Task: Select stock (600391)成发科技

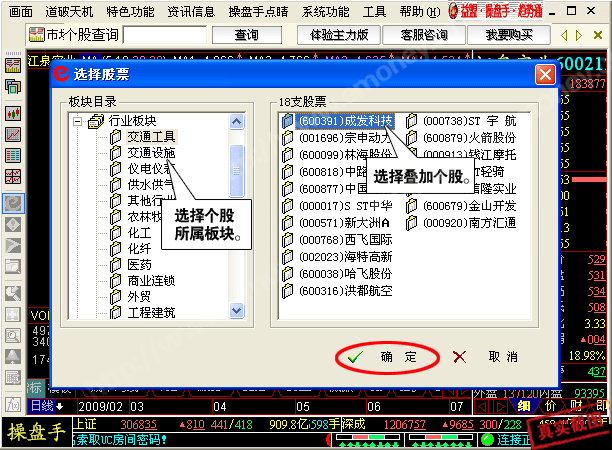Action: point(344,120)
